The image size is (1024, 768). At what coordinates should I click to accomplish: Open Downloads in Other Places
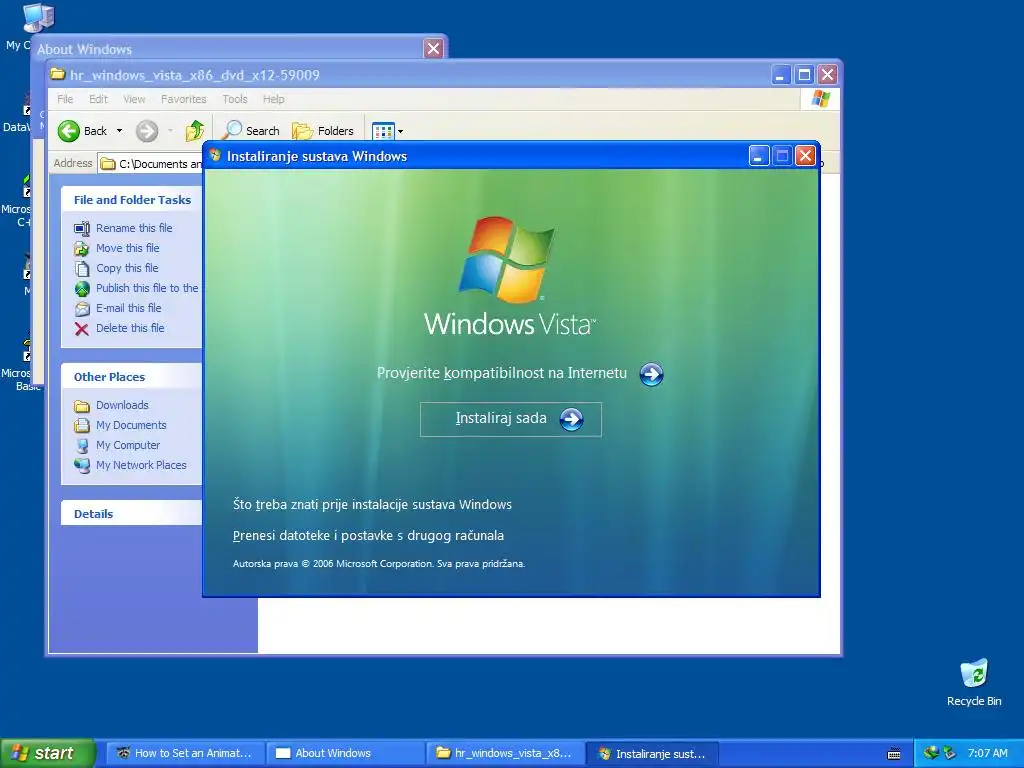122,405
